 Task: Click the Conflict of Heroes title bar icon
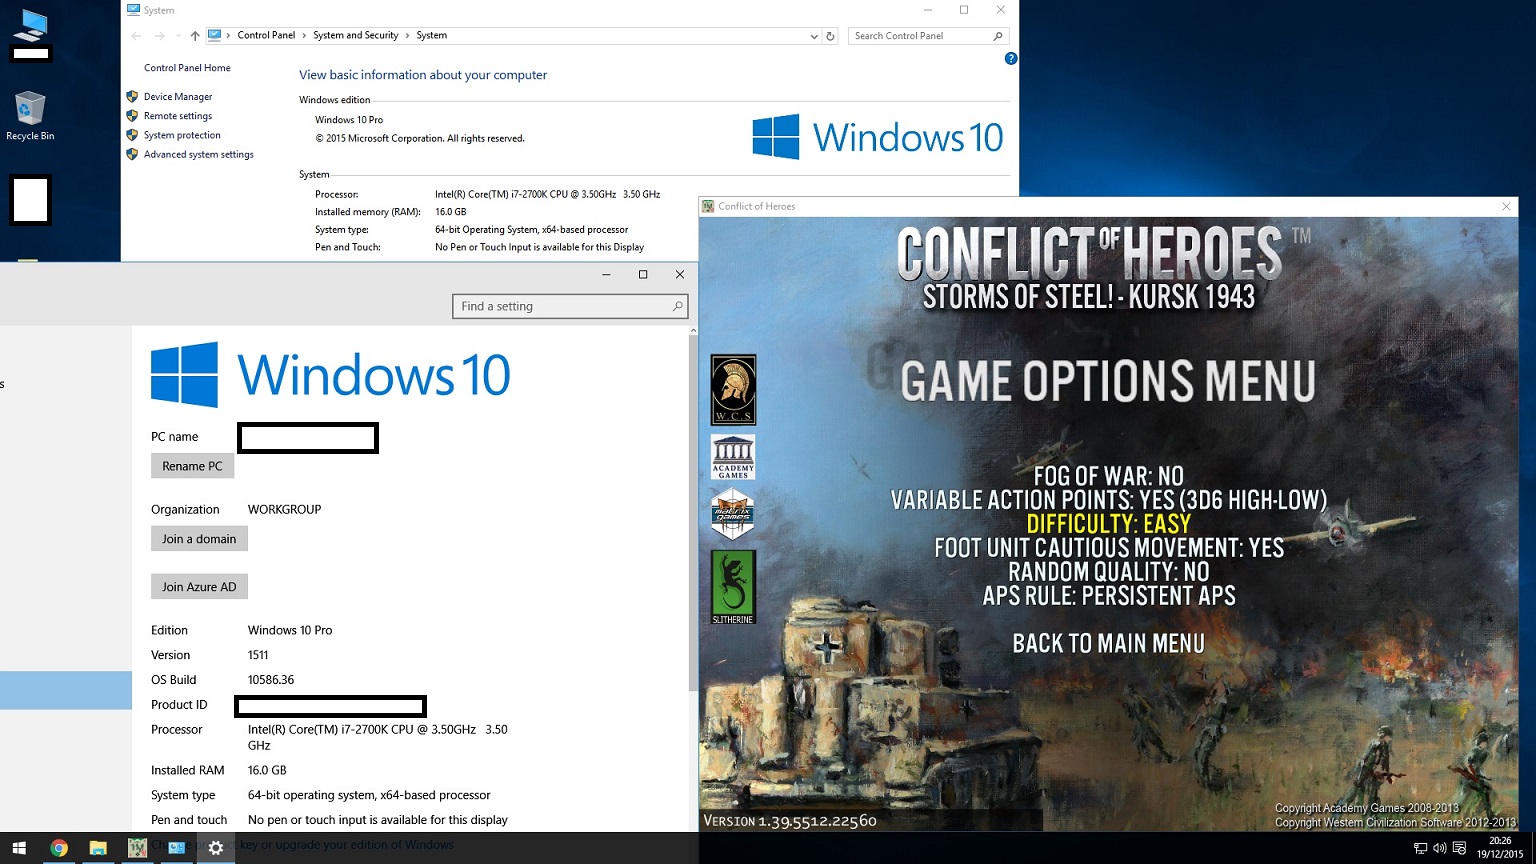pos(708,206)
